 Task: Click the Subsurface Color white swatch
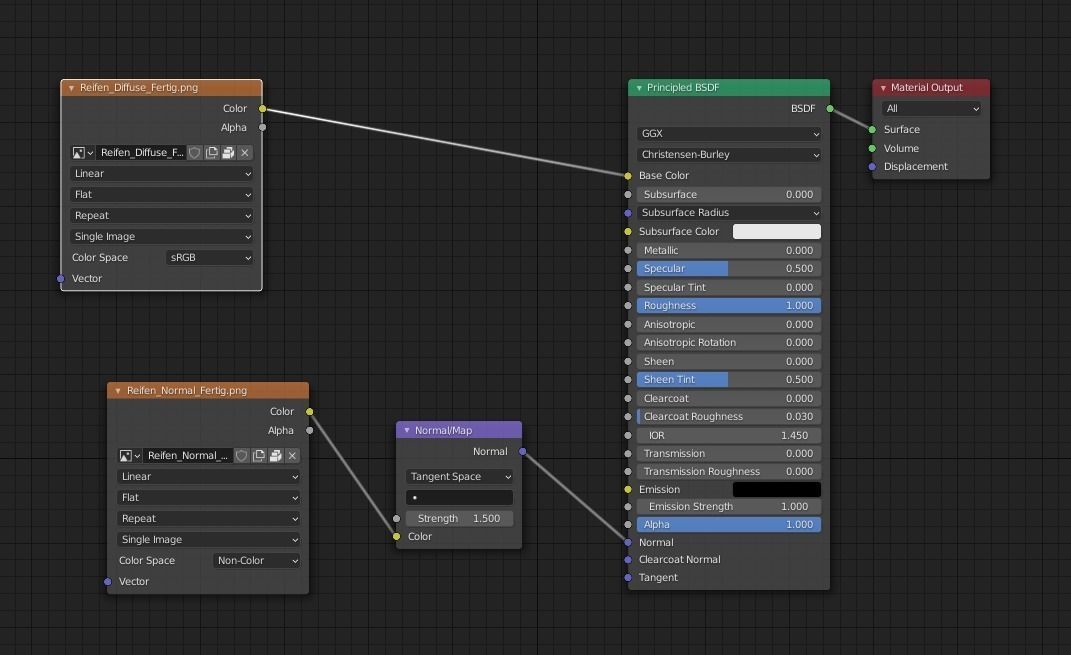coord(777,232)
